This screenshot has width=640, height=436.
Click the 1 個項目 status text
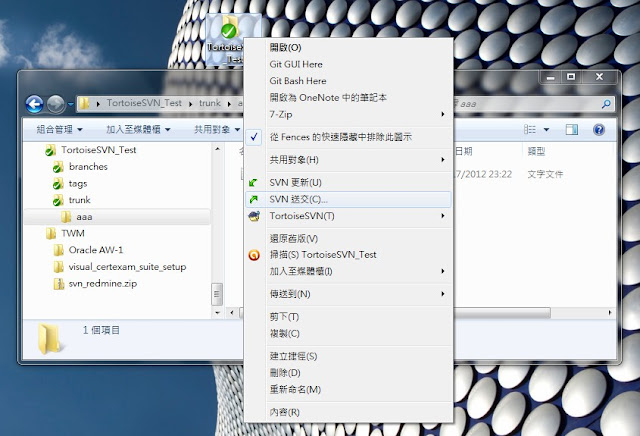101,330
